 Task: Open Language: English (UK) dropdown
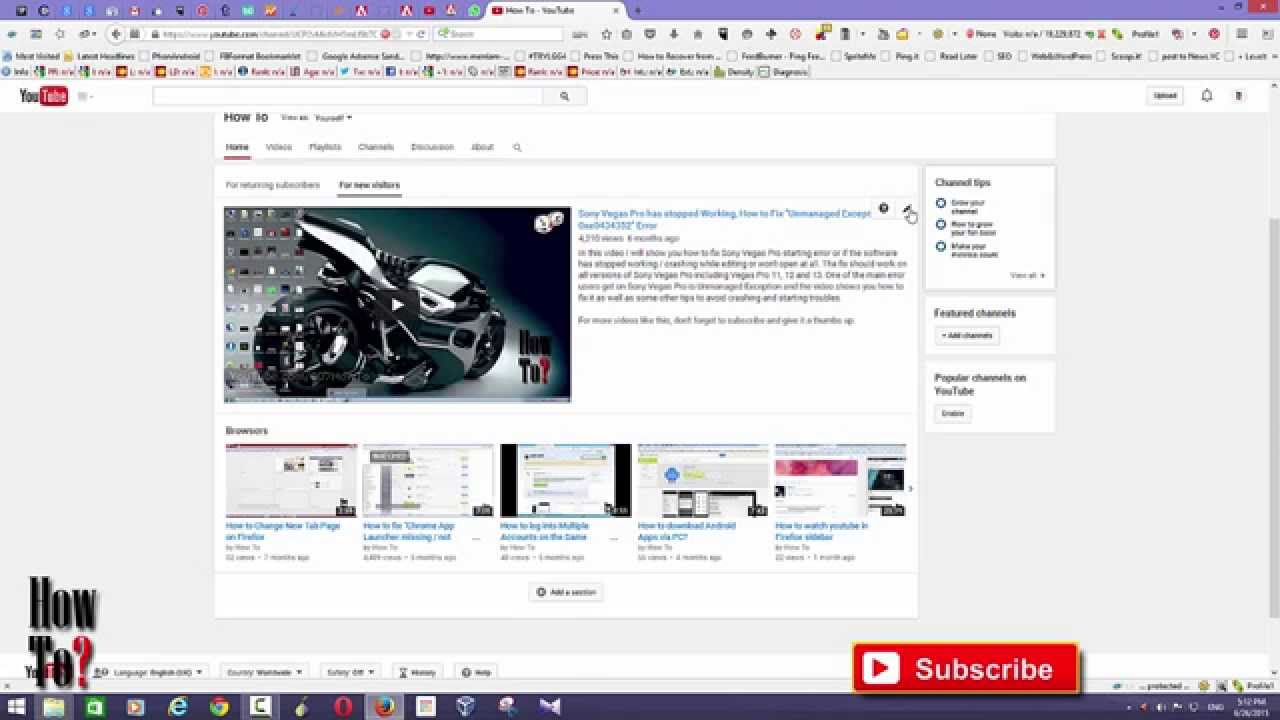point(148,672)
